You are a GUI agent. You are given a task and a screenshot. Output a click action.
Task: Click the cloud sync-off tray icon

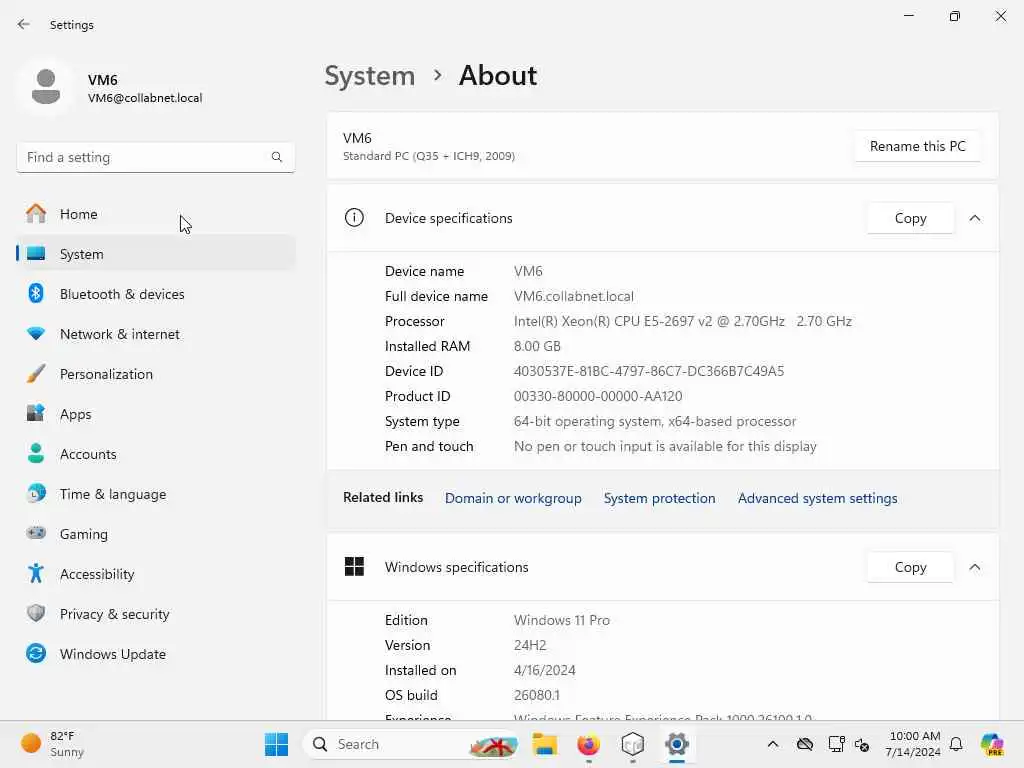click(x=805, y=744)
